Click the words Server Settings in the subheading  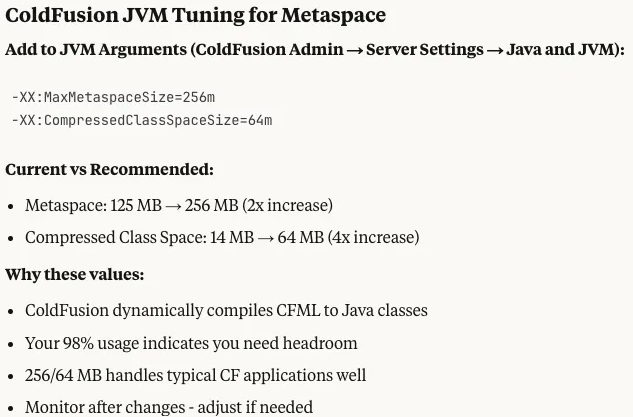[425, 50]
